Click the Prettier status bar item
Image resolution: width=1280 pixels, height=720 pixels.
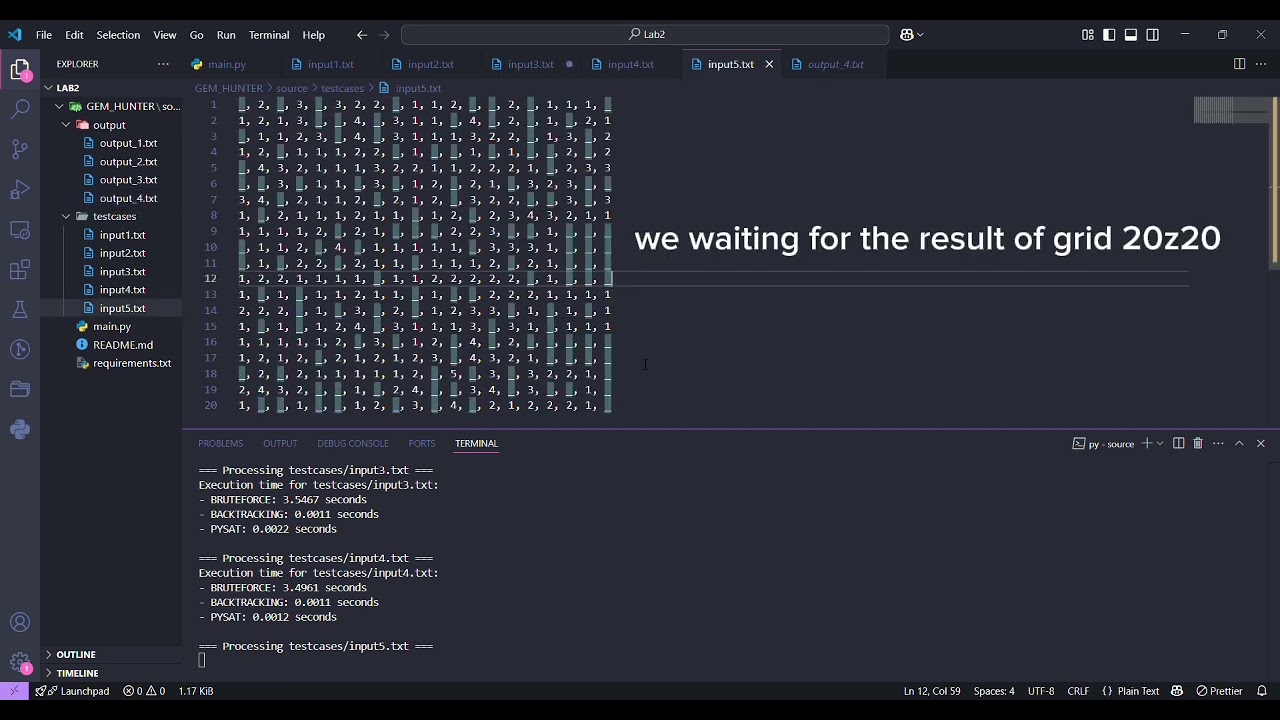pos(1219,691)
